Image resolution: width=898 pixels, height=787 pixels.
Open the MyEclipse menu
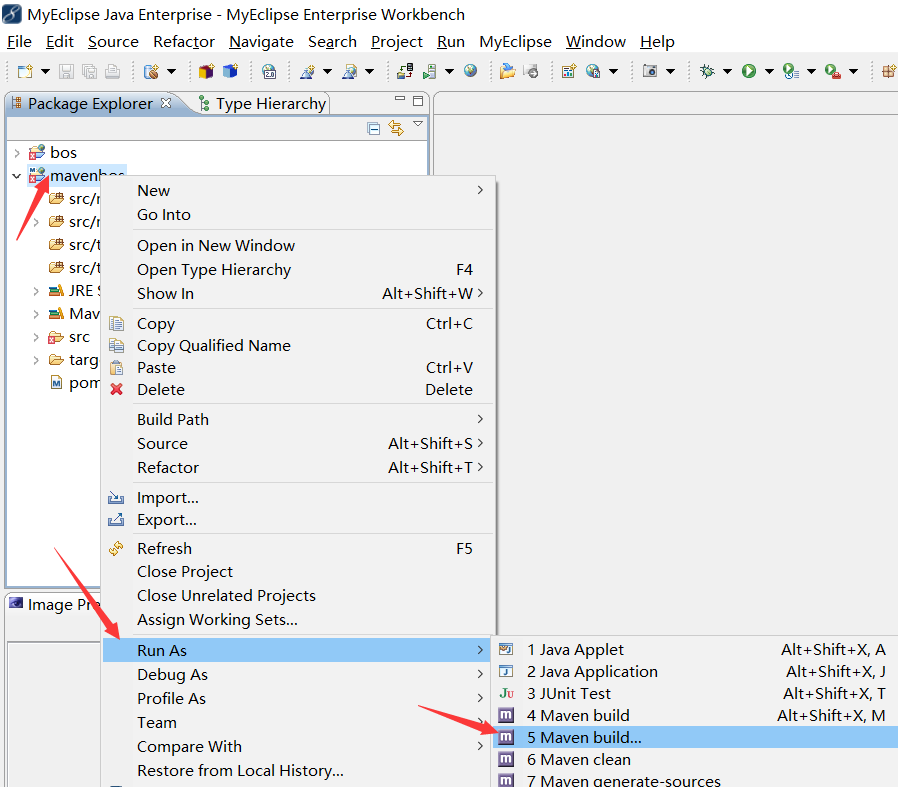[x=515, y=42]
